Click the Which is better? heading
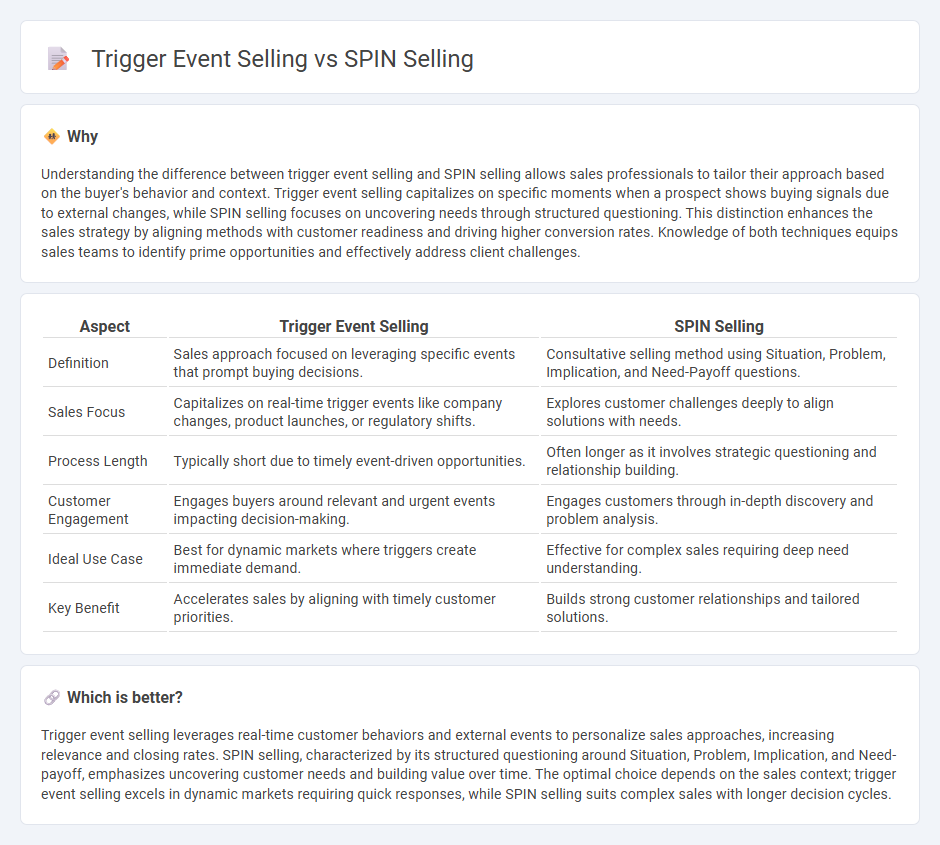 pos(125,698)
